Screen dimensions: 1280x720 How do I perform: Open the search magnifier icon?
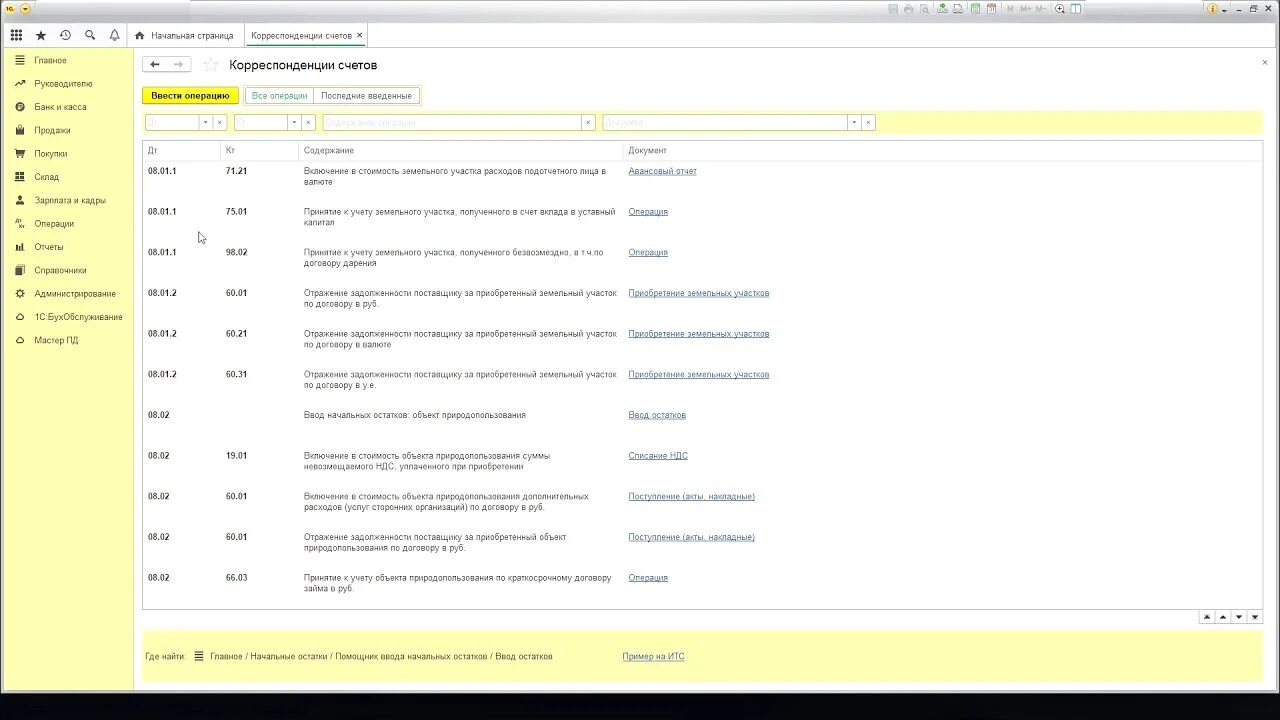tap(90, 35)
